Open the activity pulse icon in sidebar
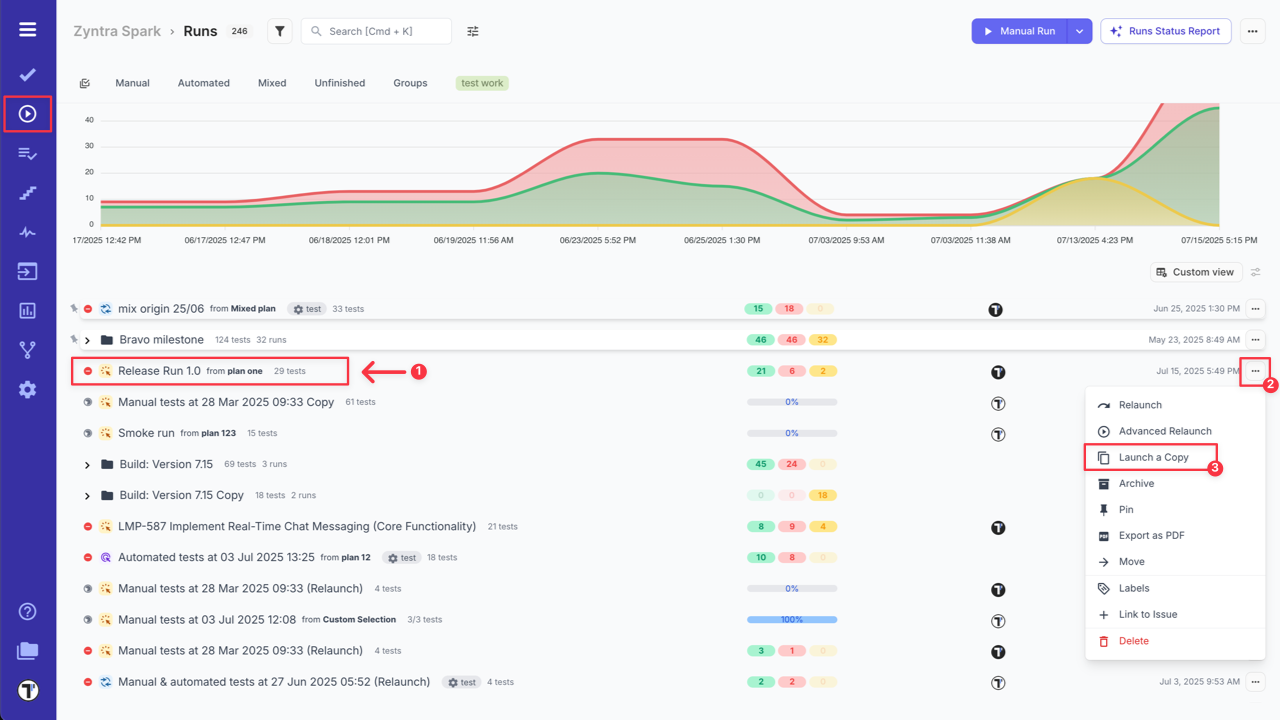 27,232
